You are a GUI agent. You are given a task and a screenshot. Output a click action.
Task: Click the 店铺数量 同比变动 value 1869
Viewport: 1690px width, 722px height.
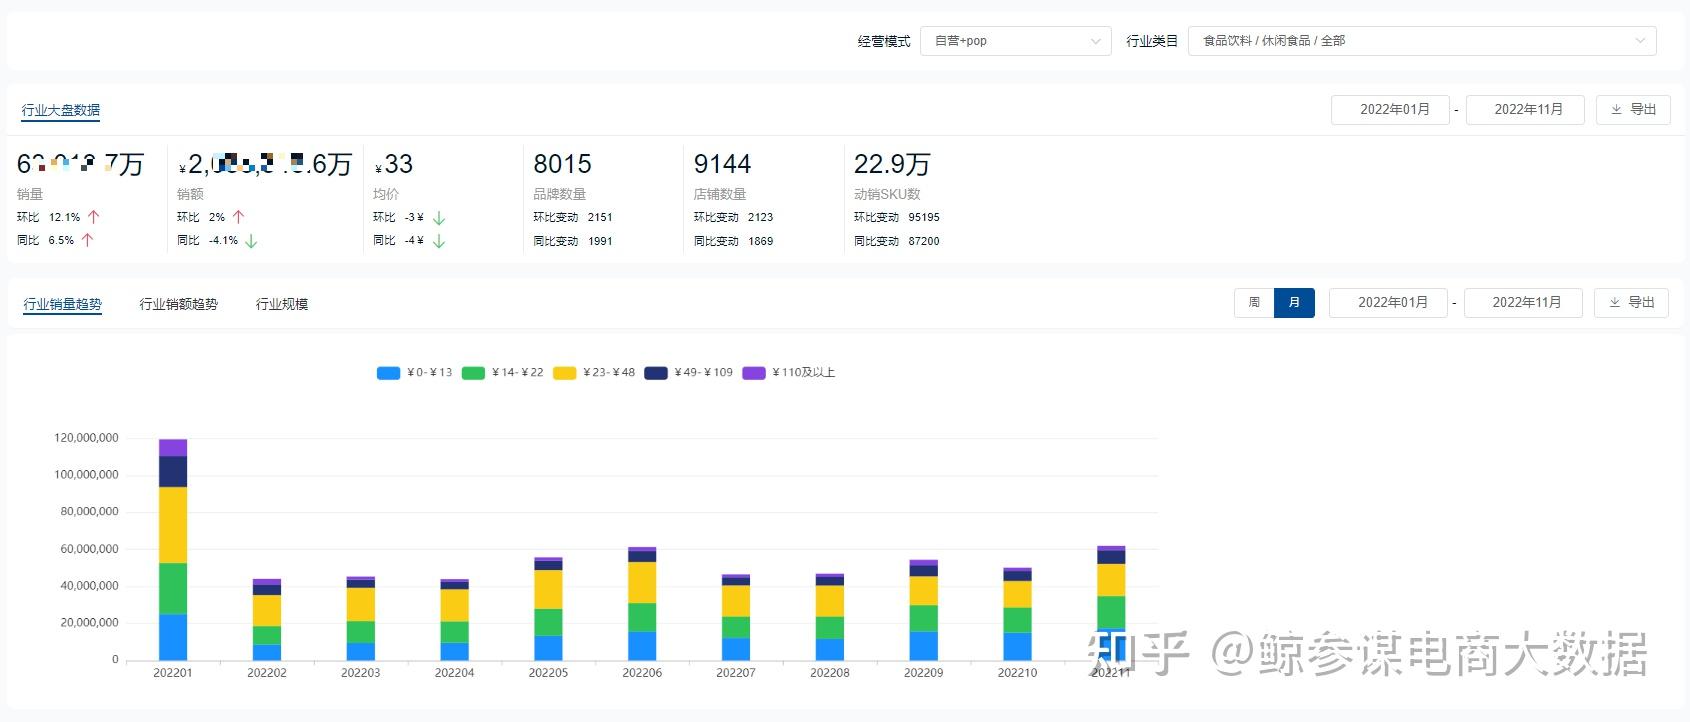click(x=760, y=241)
